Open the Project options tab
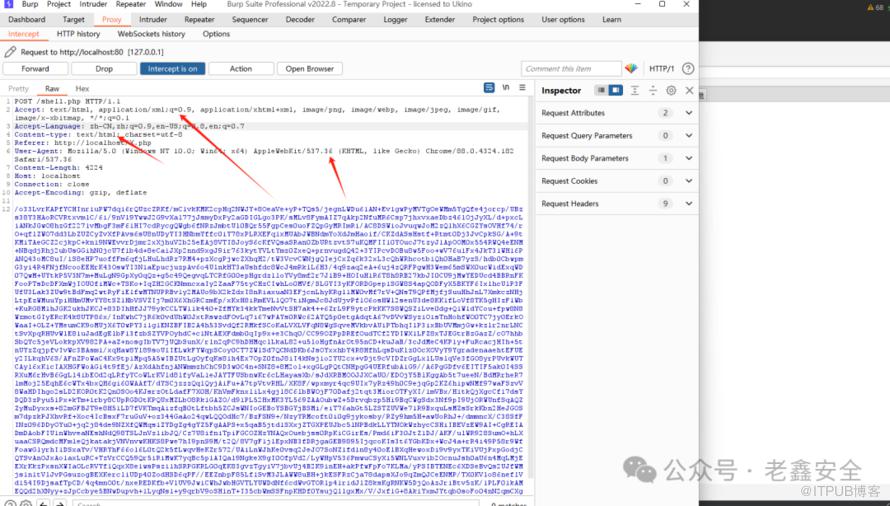The width and height of the screenshot is (890, 506). (x=498, y=19)
